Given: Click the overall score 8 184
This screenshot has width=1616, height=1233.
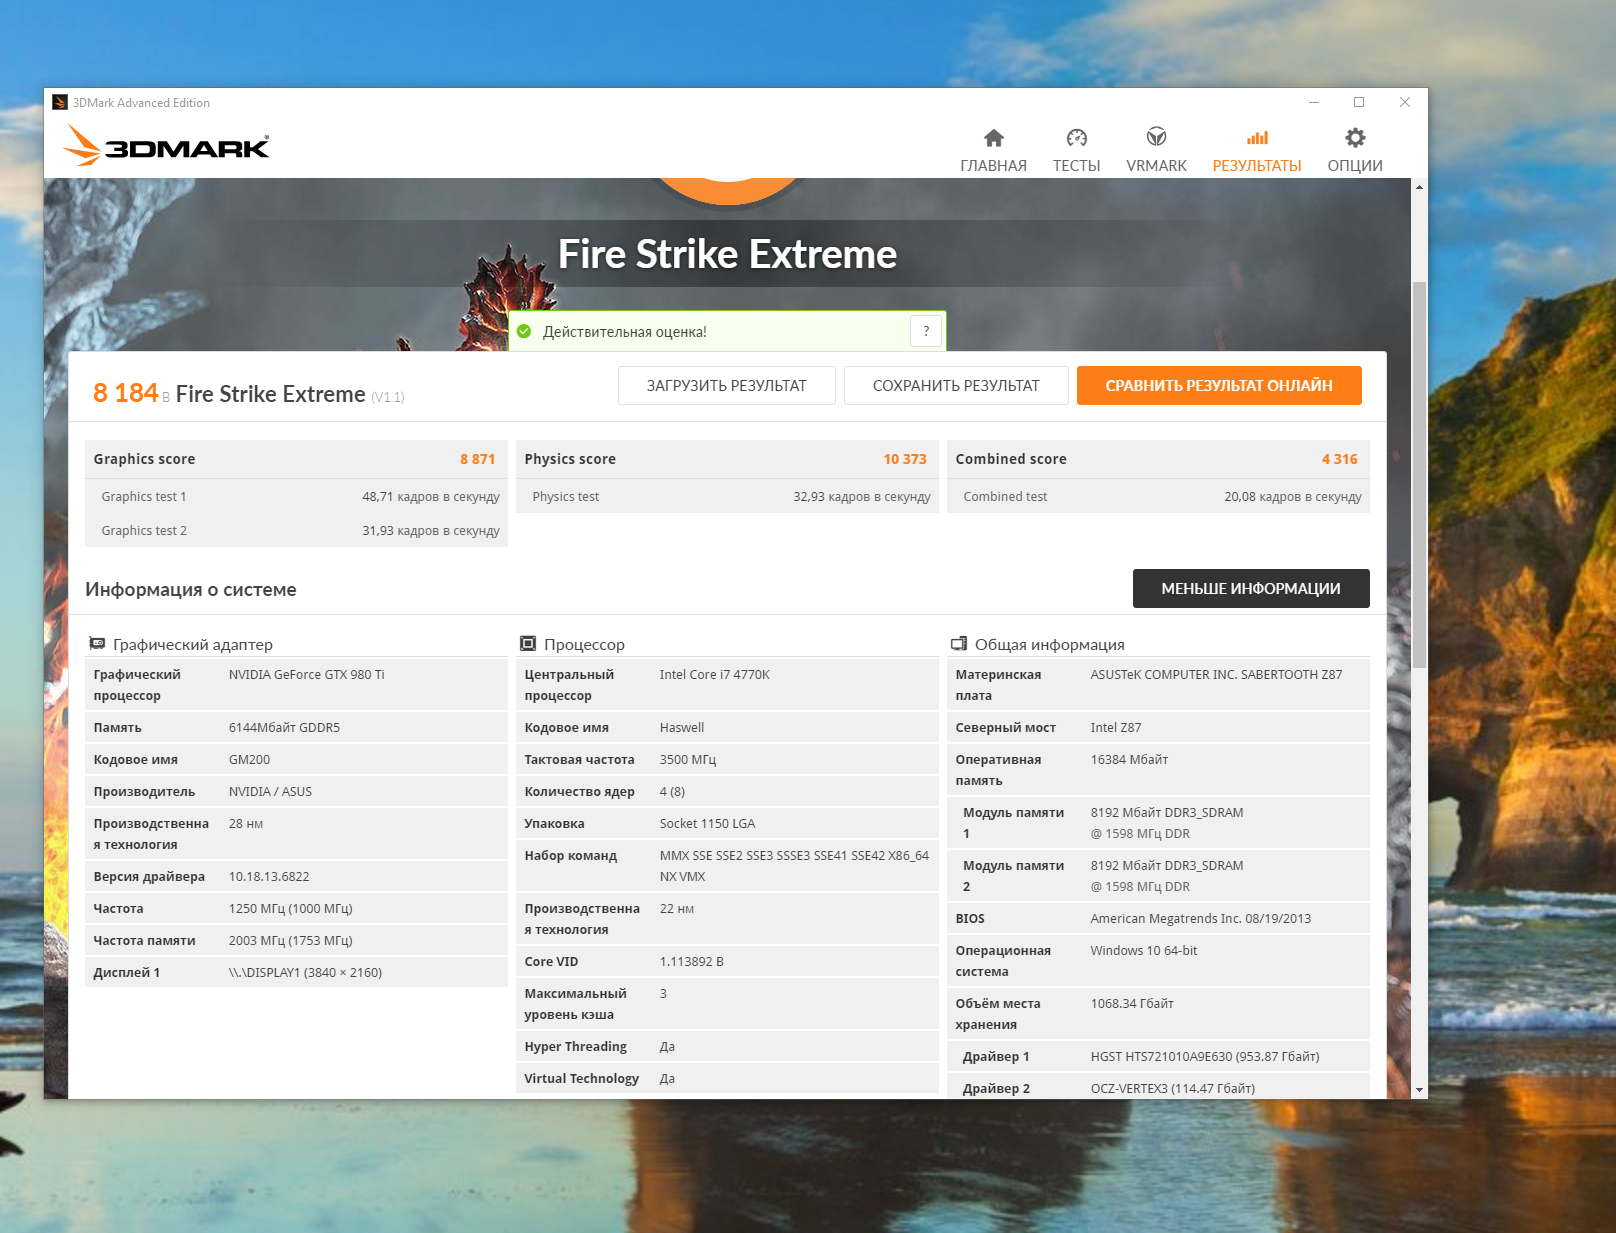Looking at the screenshot, I should click(126, 393).
